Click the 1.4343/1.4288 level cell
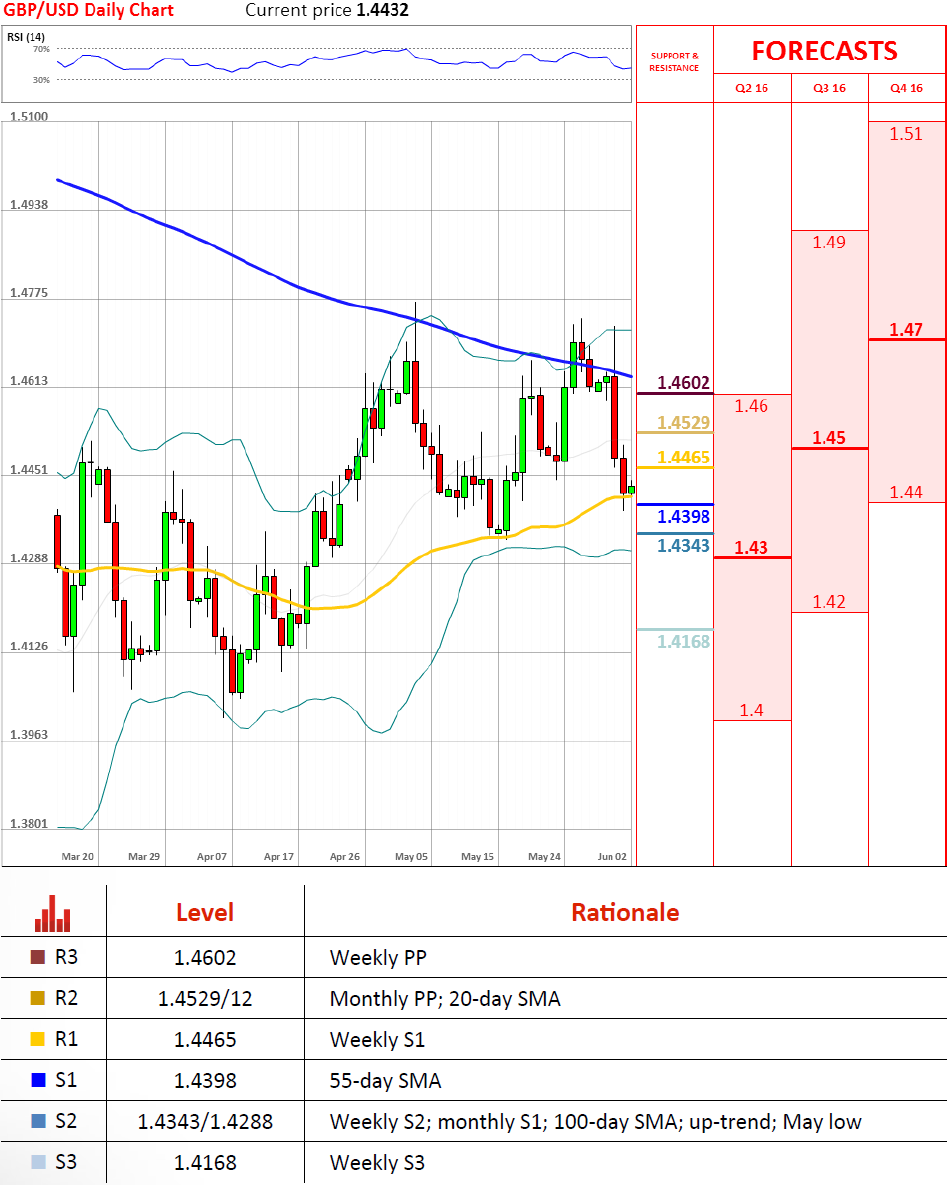 pyautogui.click(x=205, y=1122)
